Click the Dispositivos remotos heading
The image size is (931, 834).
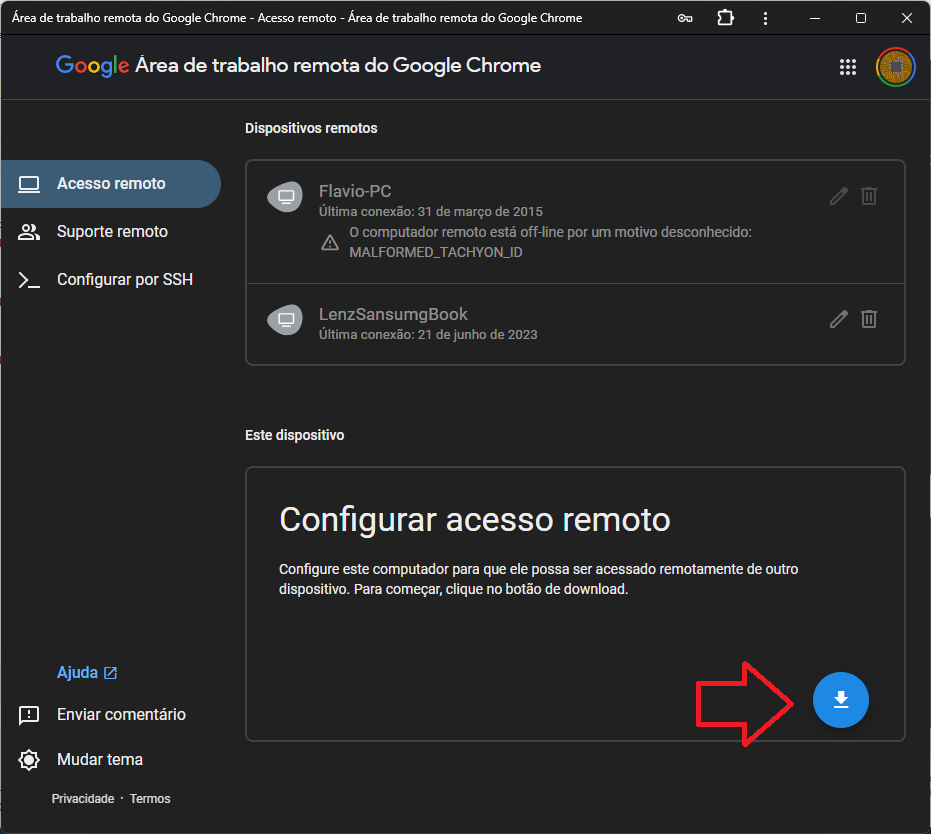tap(311, 128)
